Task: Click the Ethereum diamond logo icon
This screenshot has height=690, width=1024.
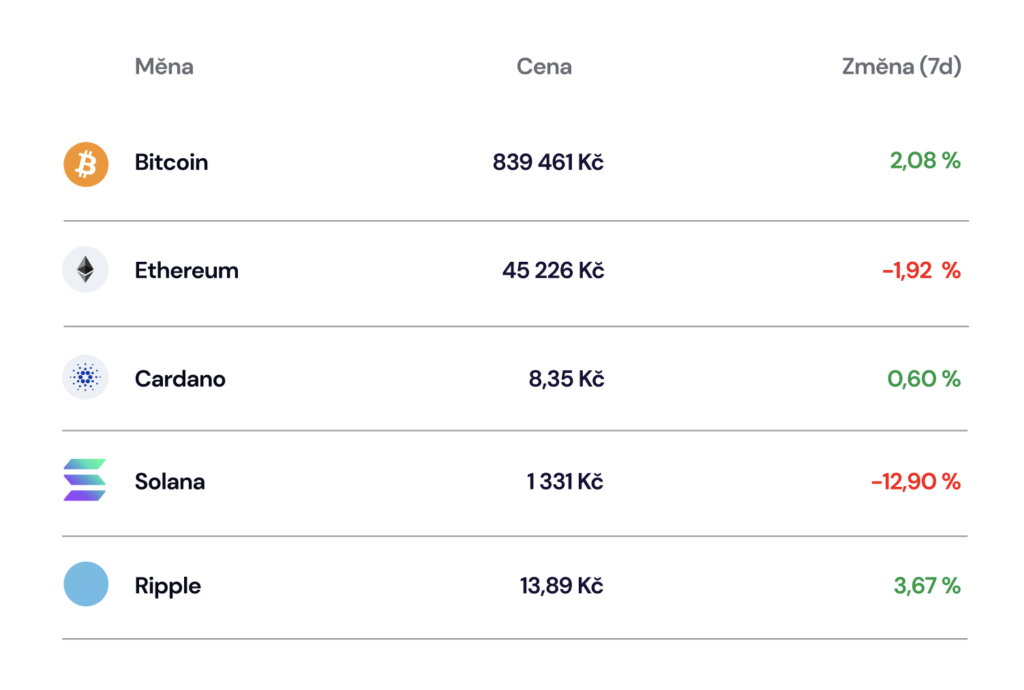Action: pos(86,270)
